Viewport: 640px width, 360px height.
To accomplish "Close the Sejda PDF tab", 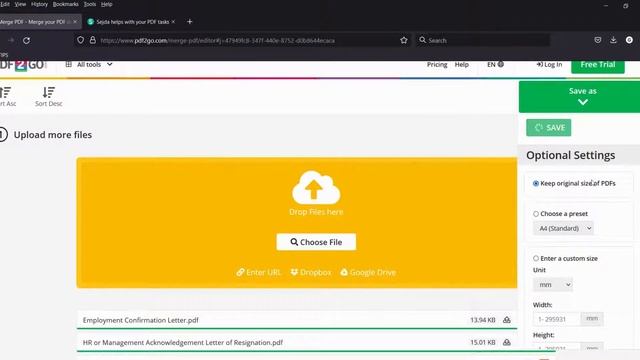I will click(x=173, y=22).
